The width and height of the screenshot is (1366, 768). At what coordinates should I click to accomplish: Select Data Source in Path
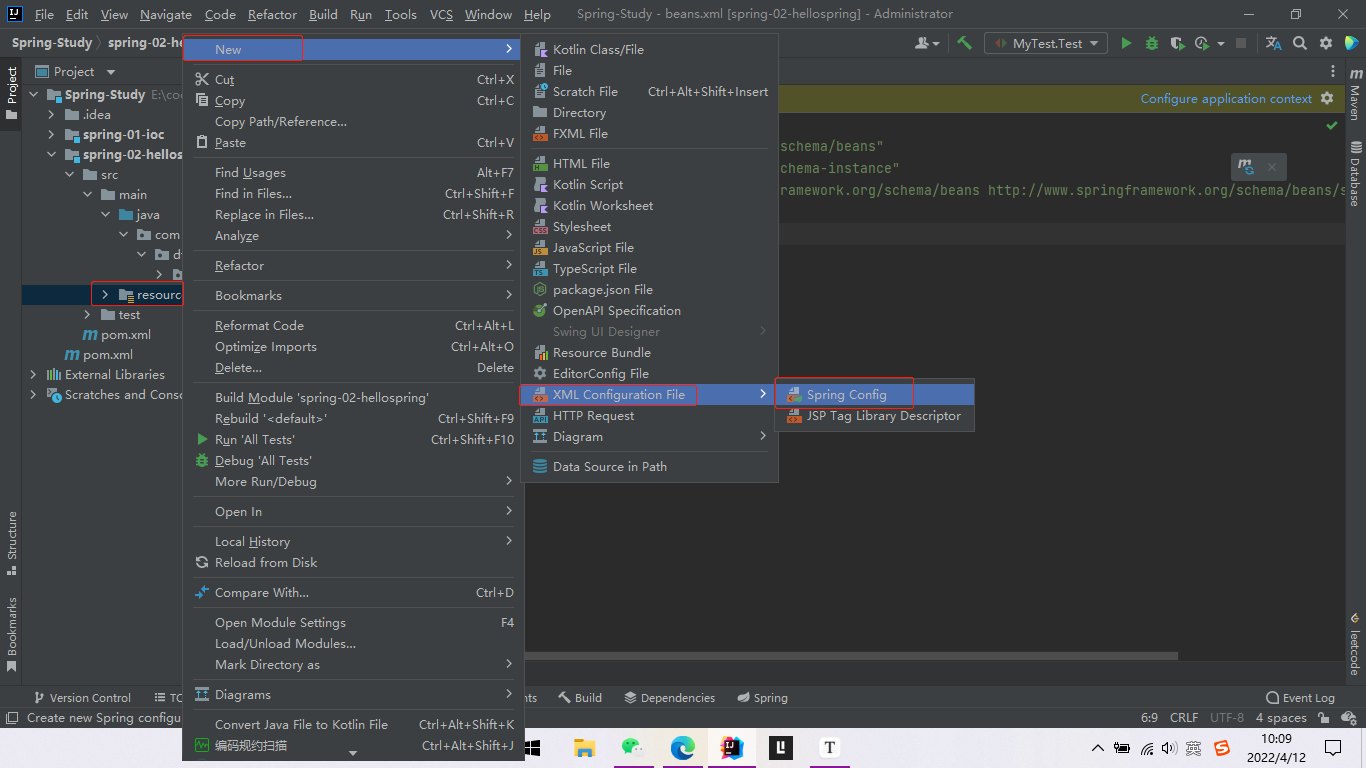coord(649,467)
